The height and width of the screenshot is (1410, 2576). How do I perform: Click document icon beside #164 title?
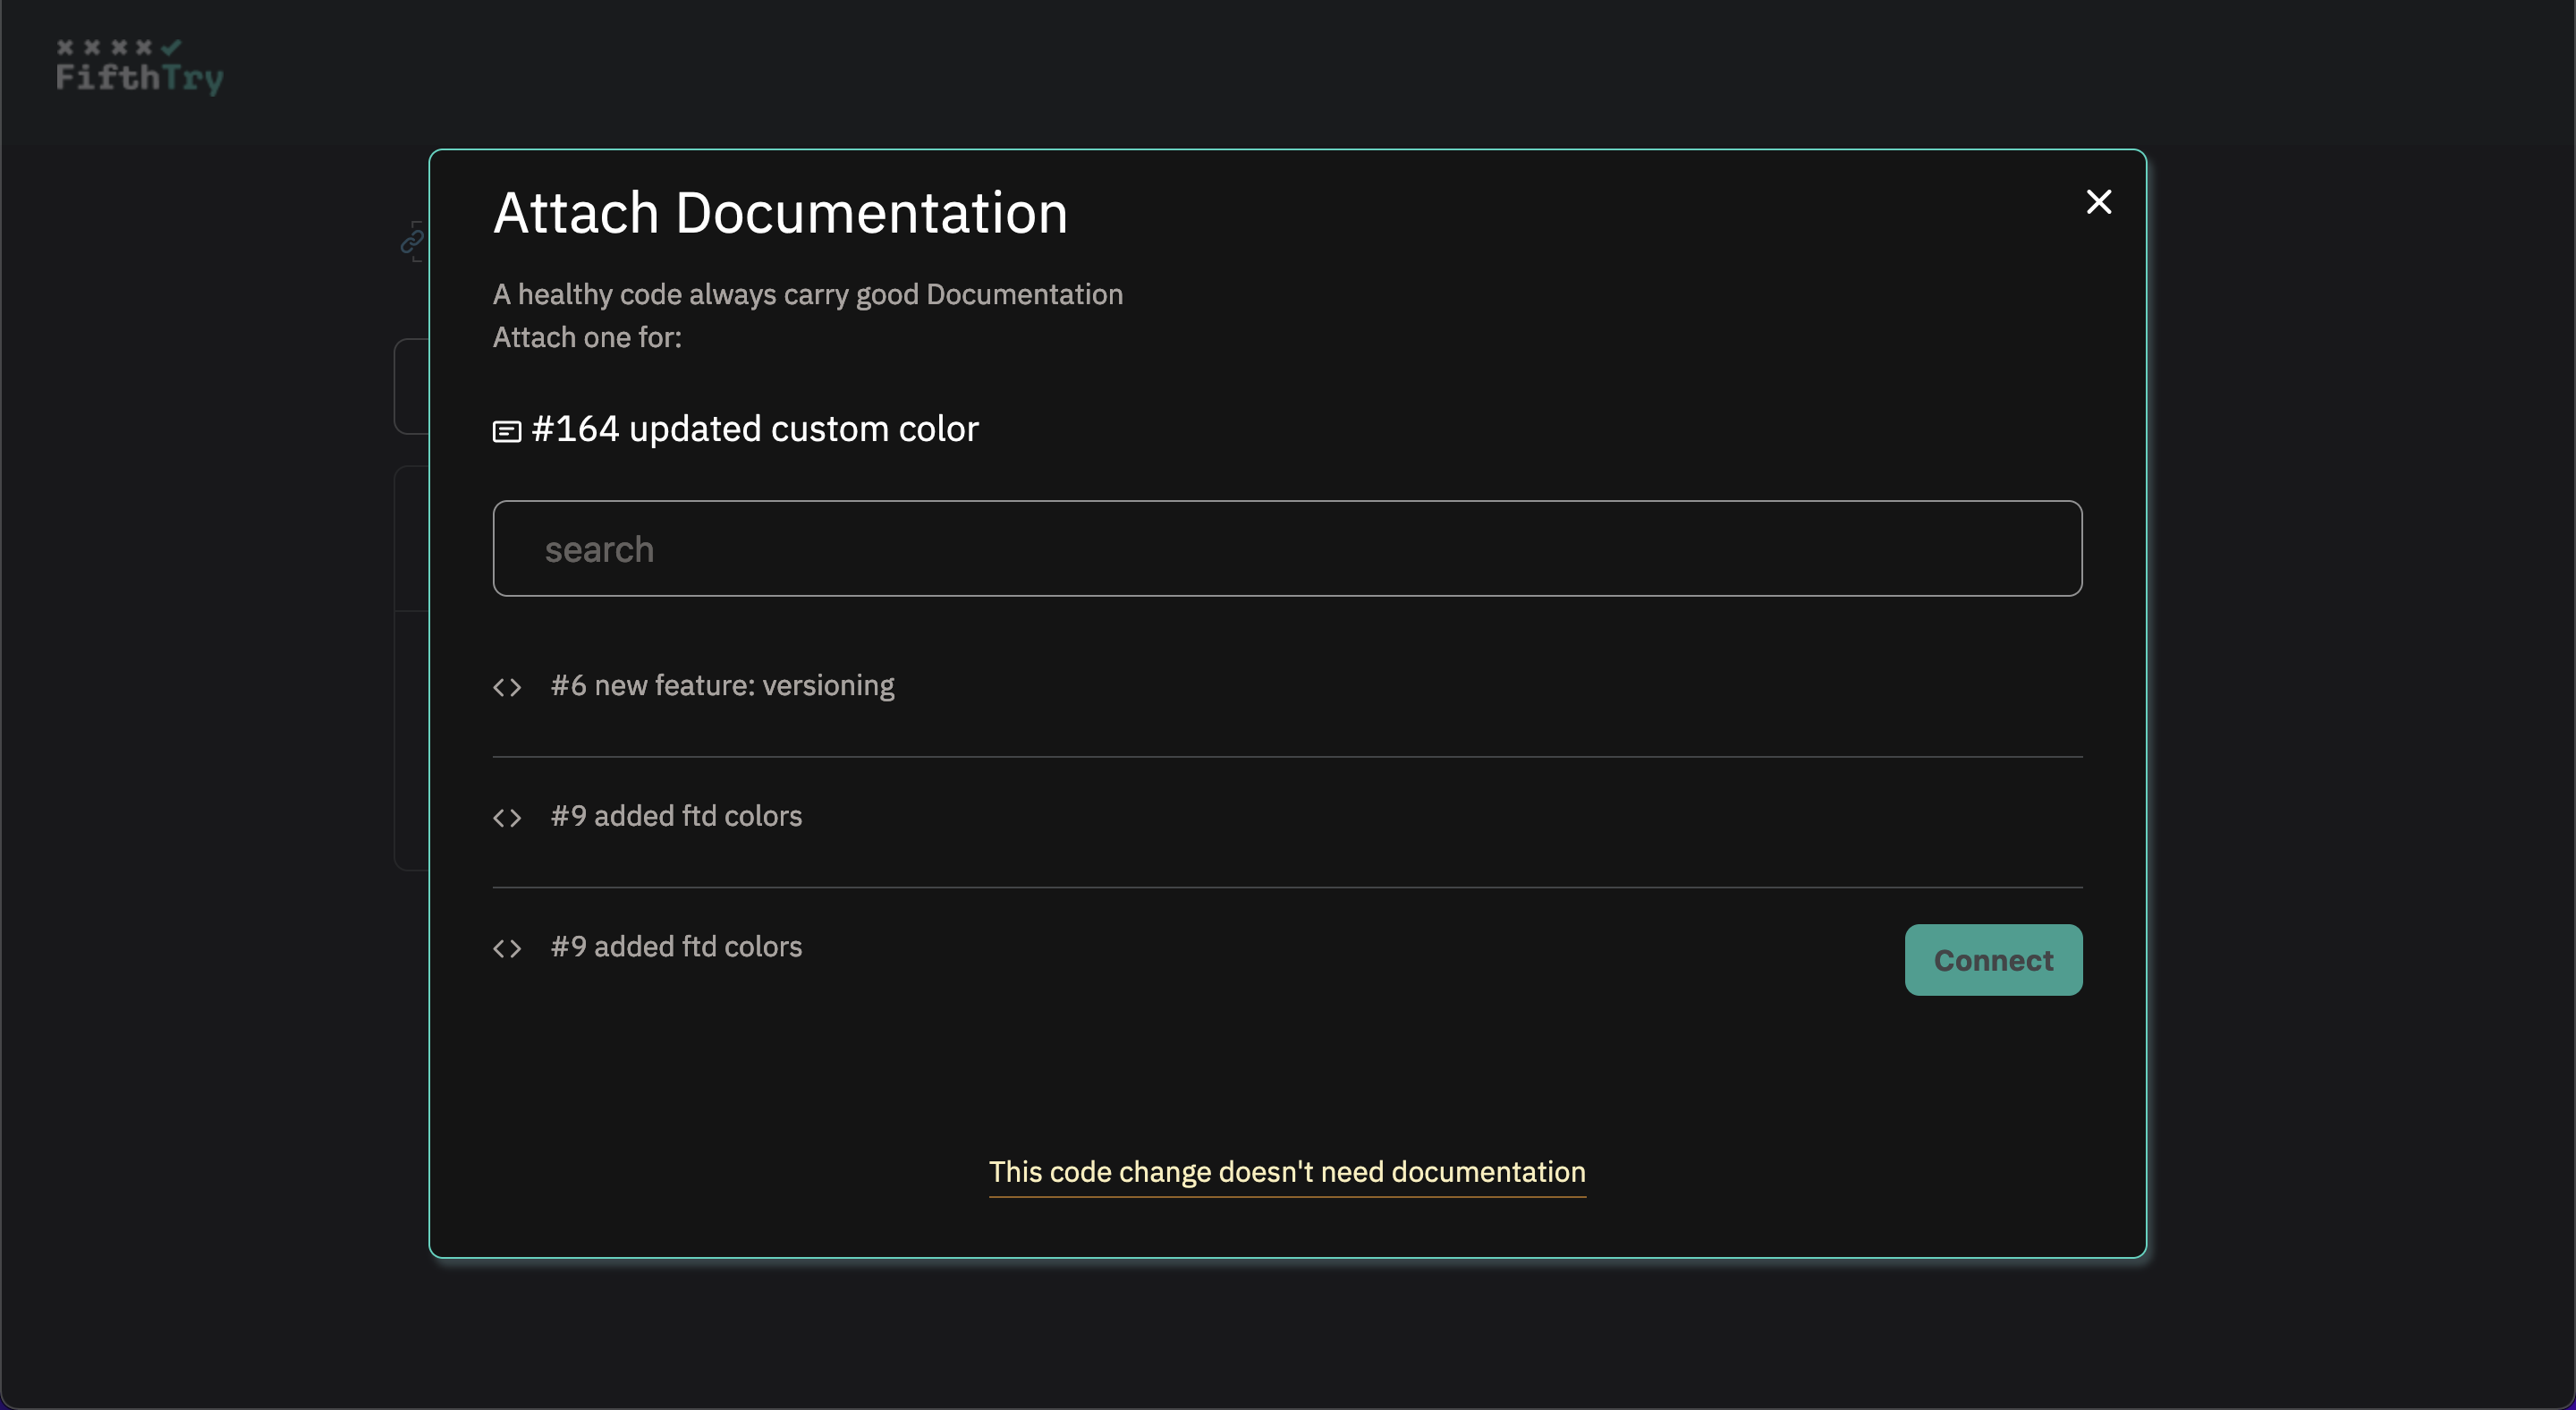tap(507, 431)
